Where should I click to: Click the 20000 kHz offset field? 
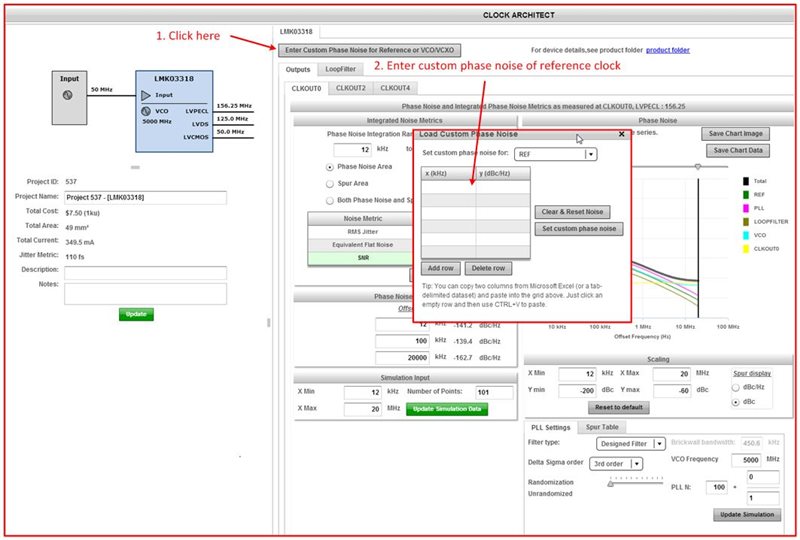tap(402, 357)
